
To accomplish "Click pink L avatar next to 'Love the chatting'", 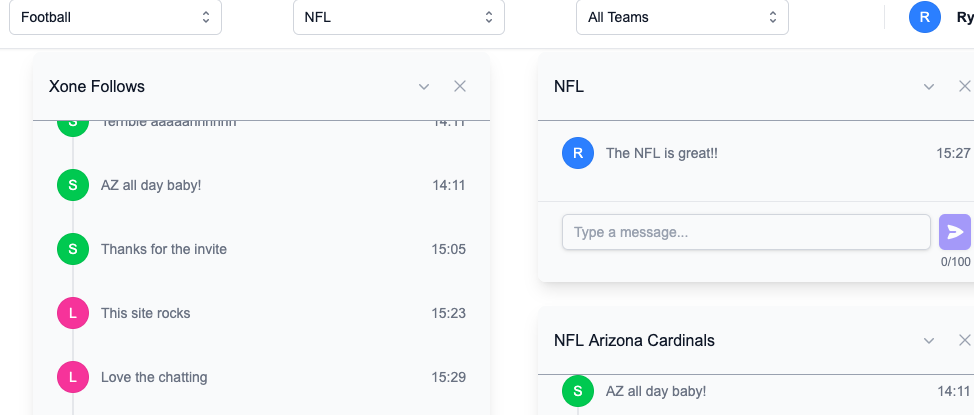I will pyautogui.click(x=73, y=377).
